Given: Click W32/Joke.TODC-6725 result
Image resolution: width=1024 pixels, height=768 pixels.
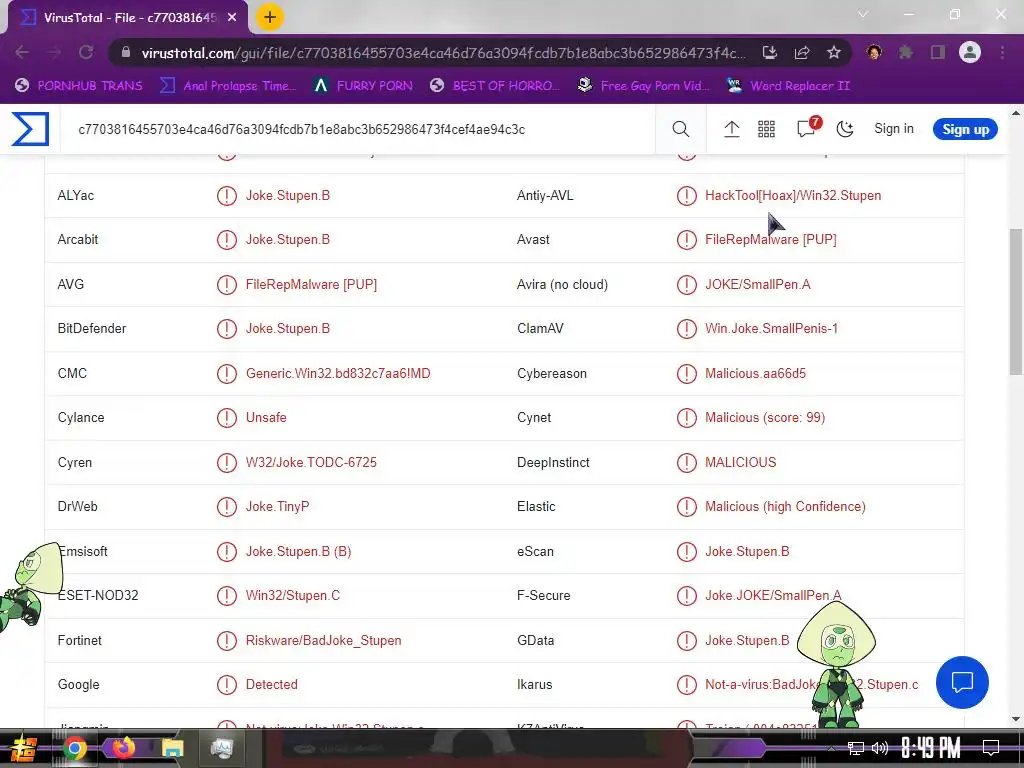Looking at the screenshot, I should 311,462.
